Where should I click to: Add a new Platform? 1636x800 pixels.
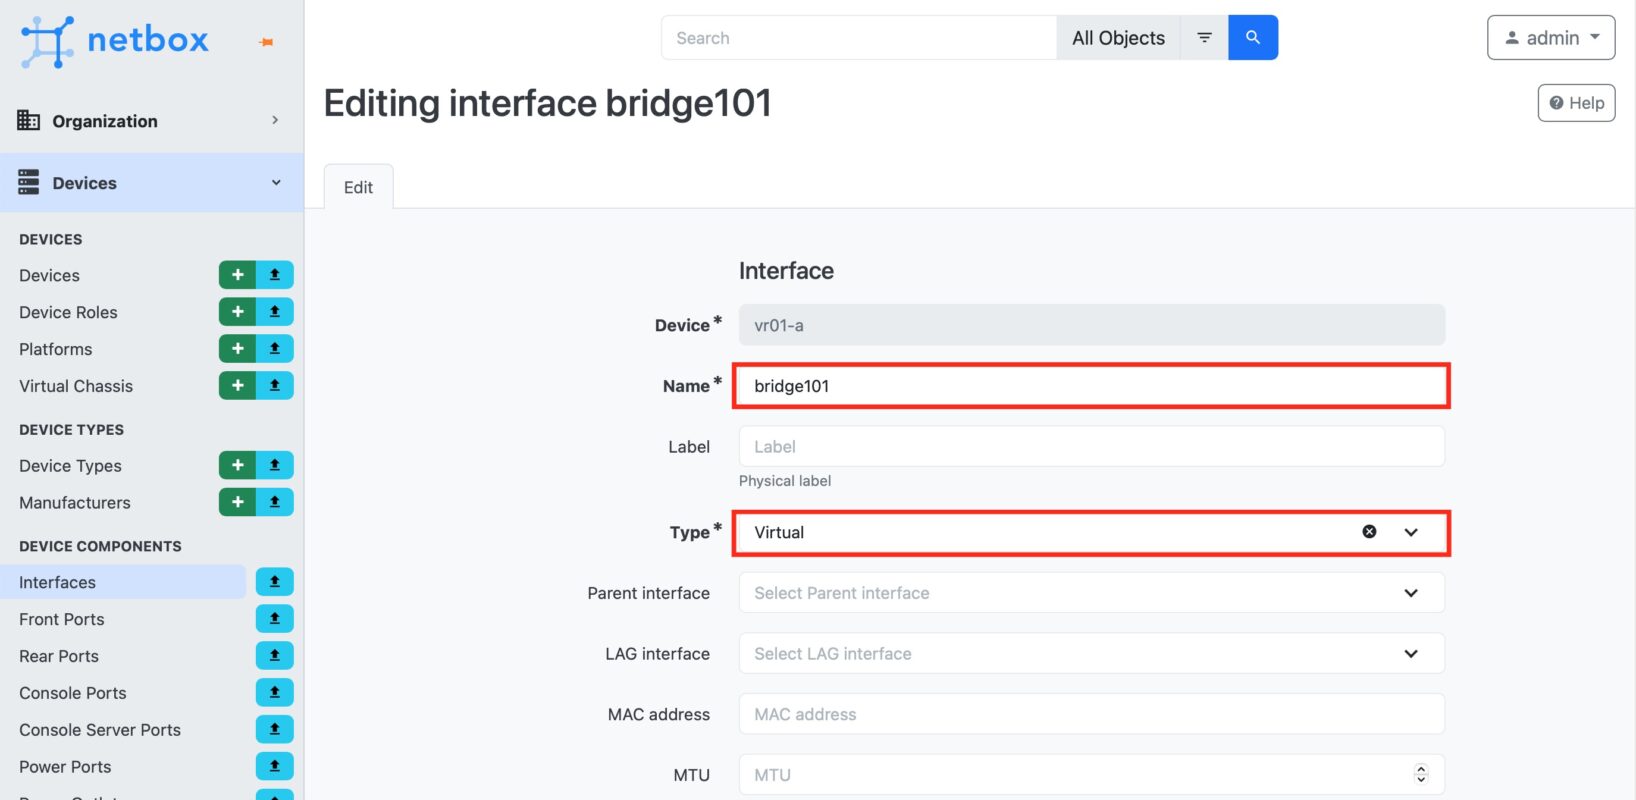238,349
